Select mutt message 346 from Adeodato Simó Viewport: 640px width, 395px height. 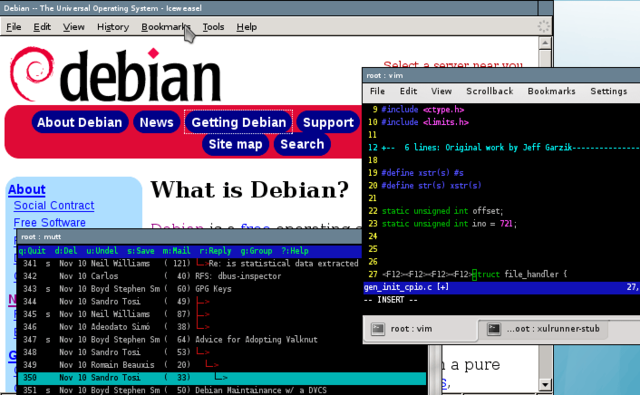(x=189, y=326)
